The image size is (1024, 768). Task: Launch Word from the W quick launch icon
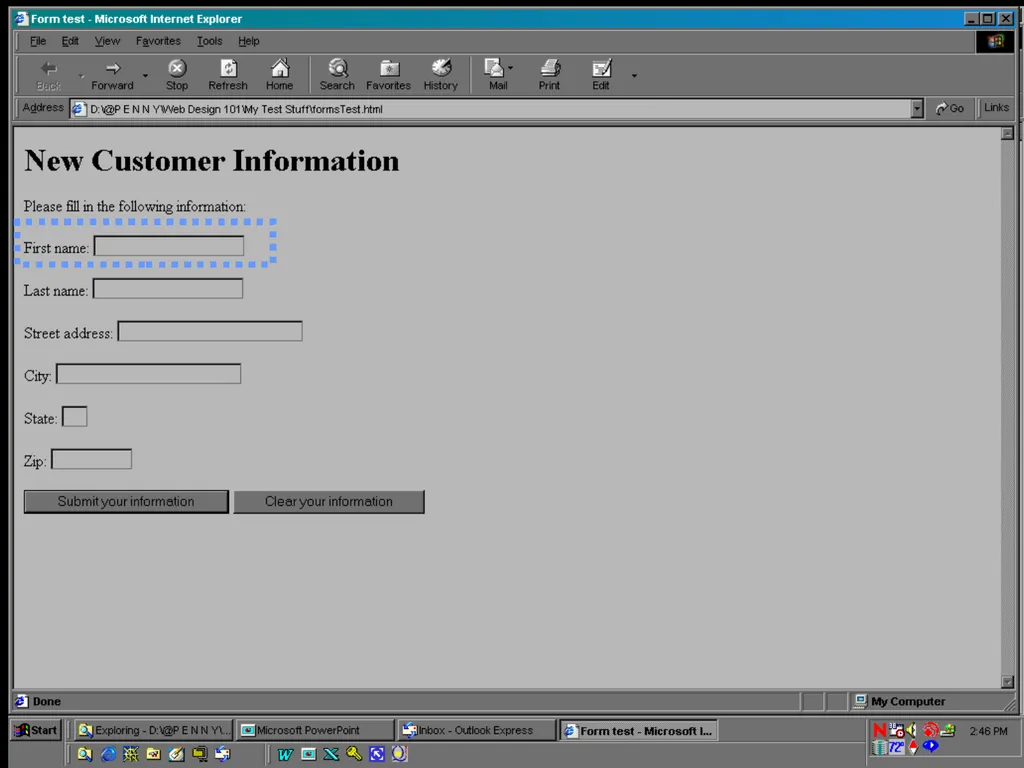285,754
